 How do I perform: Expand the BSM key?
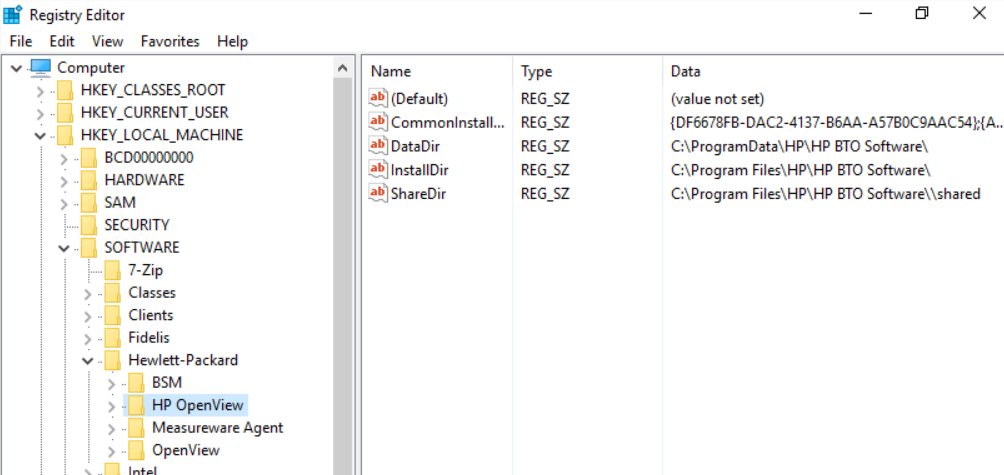111,383
